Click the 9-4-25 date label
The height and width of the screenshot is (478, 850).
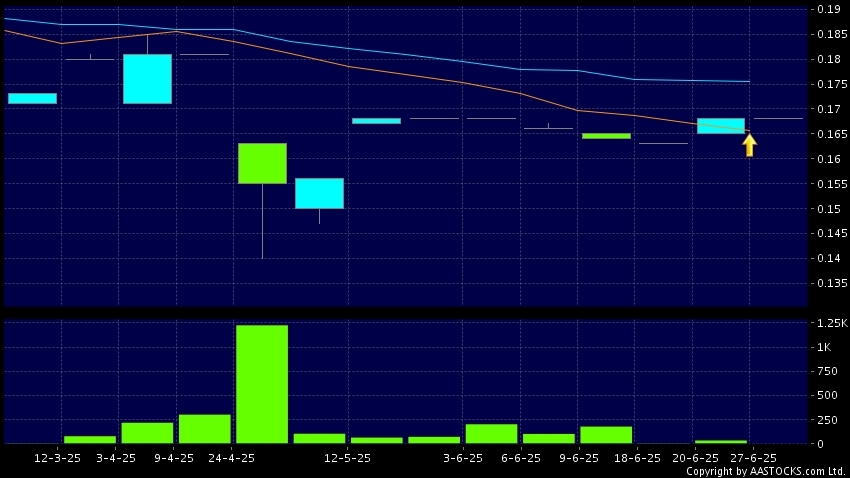coord(174,458)
